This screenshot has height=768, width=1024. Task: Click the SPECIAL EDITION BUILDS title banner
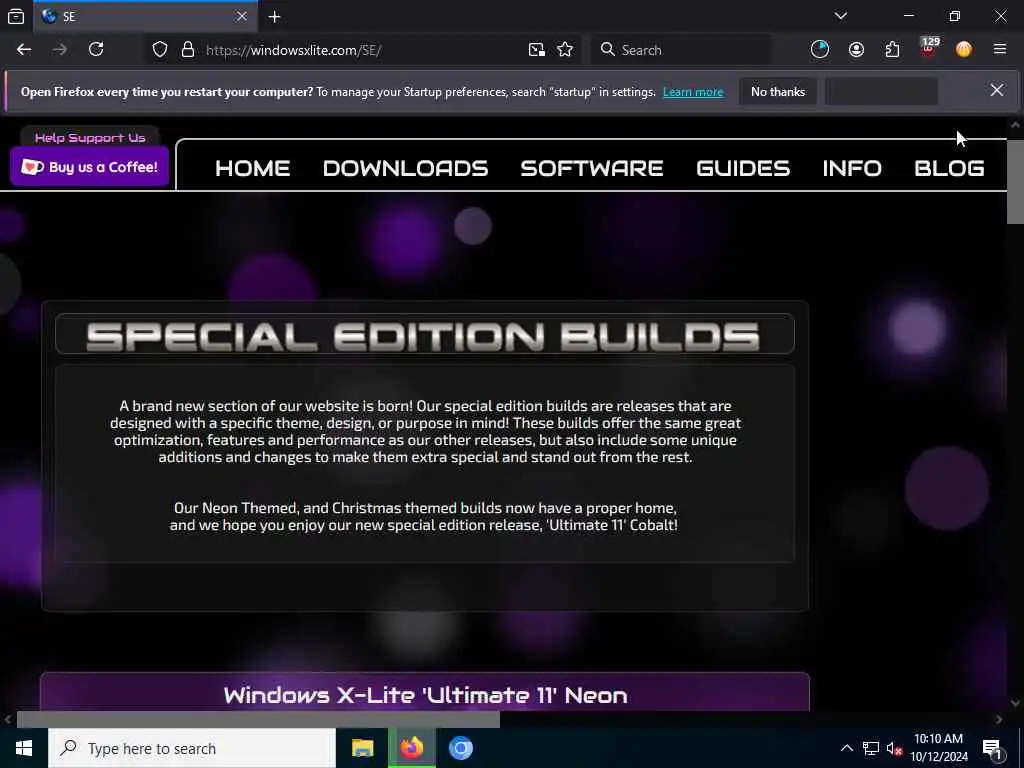[424, 334]
